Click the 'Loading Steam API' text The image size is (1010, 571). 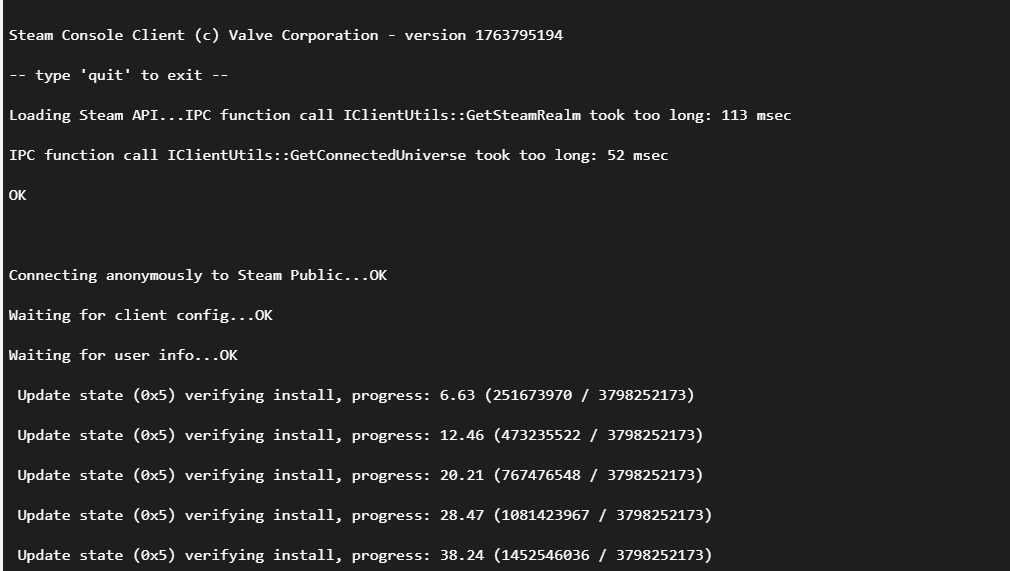(79, 115)
